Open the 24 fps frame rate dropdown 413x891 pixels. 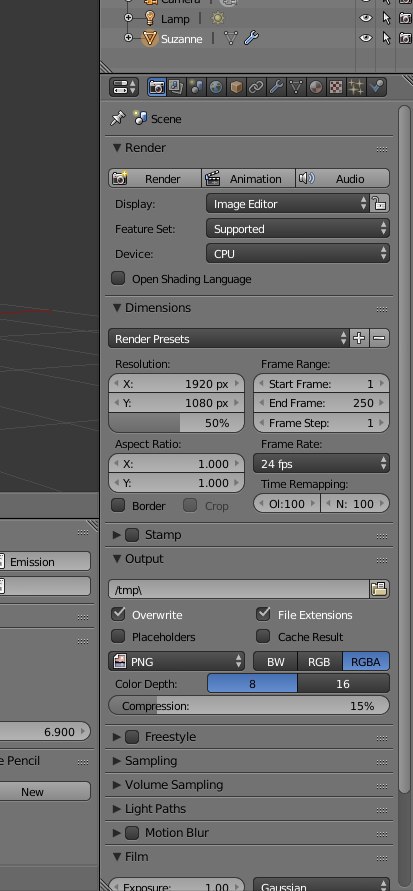click(x=322, y=463)
